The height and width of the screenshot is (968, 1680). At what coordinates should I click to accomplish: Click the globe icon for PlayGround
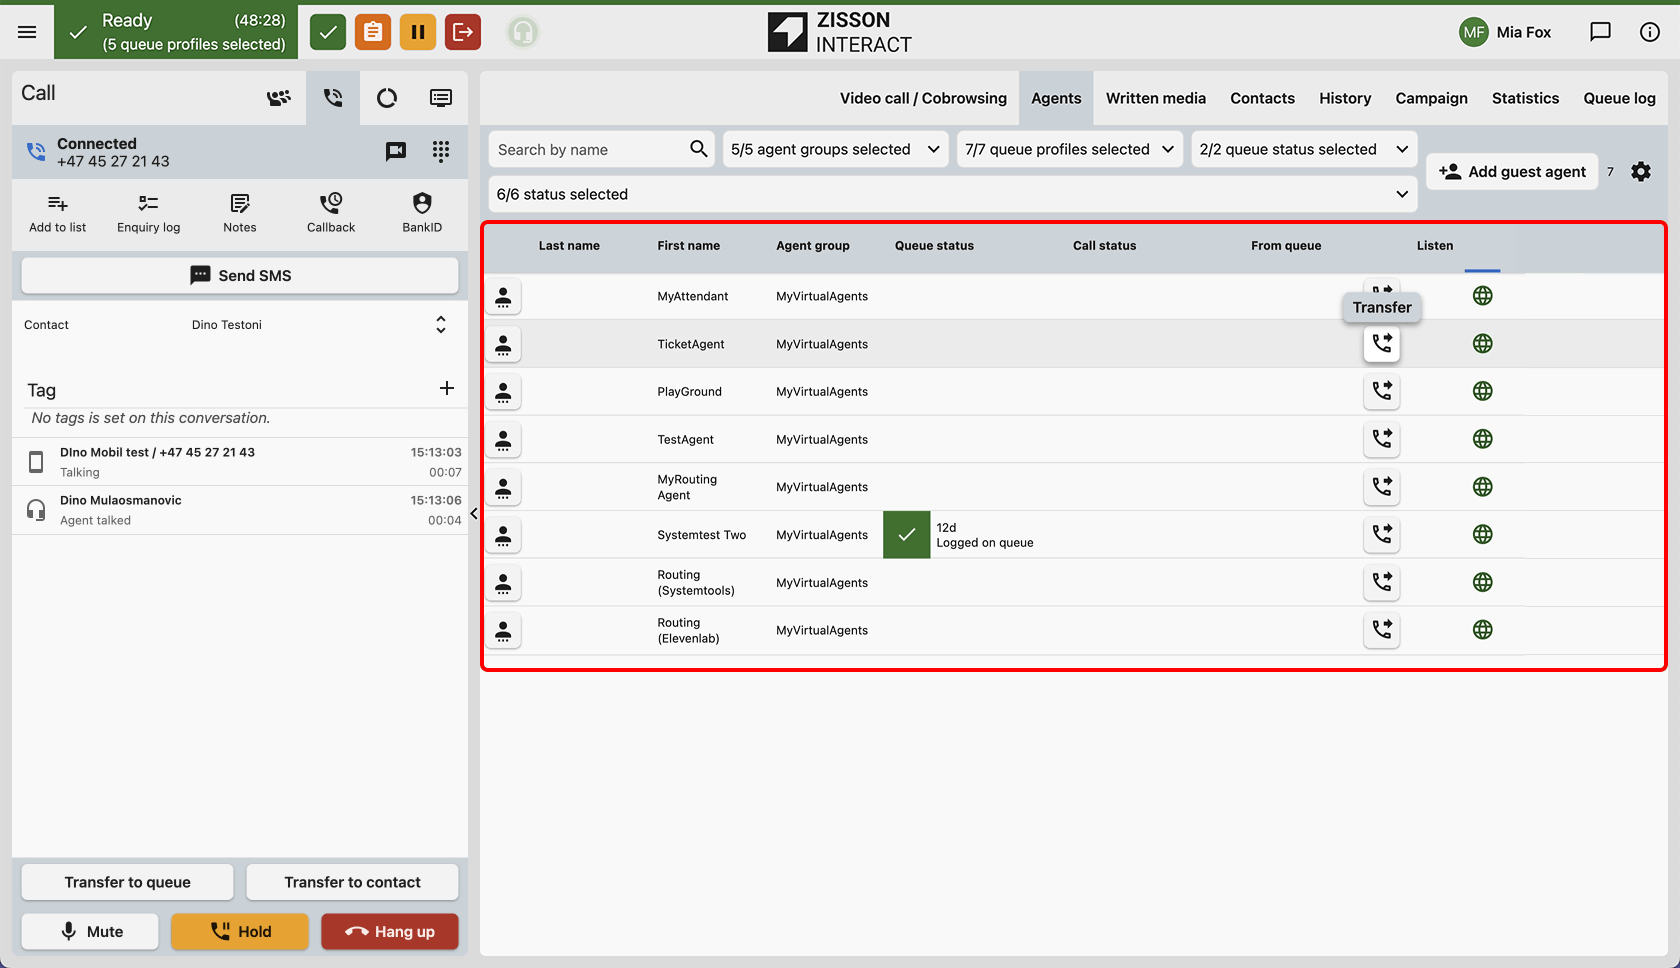pyautogui.click(x=1482, y=391)
